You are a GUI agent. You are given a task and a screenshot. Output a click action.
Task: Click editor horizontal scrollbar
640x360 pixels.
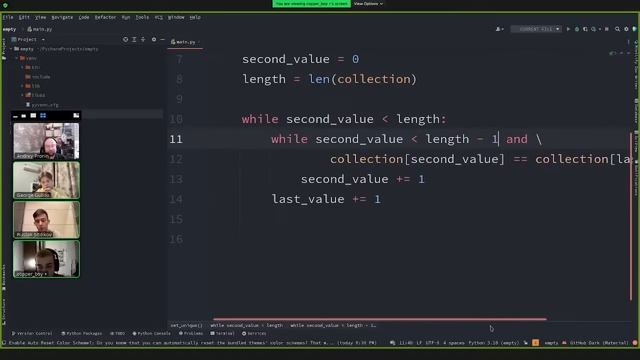point(380,319)
